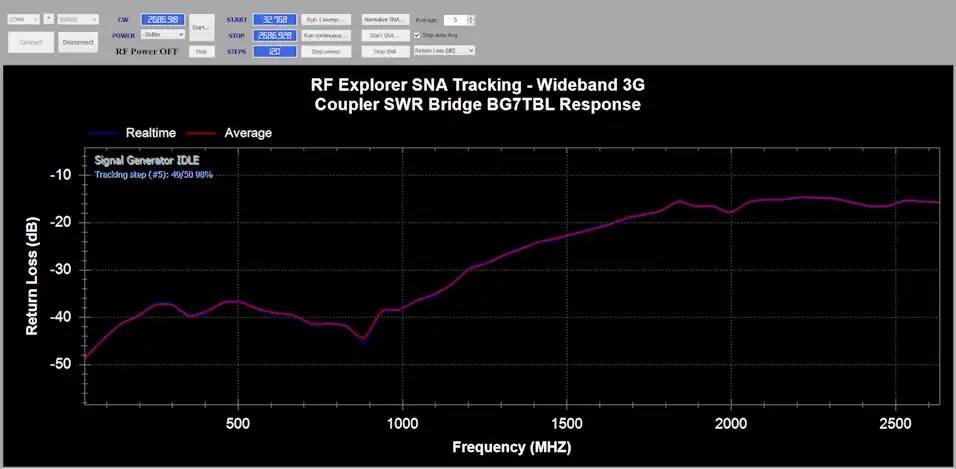Increase the Average value with up arrow
Viewport: 956px width, 469px height.
[x=471, y=16]
